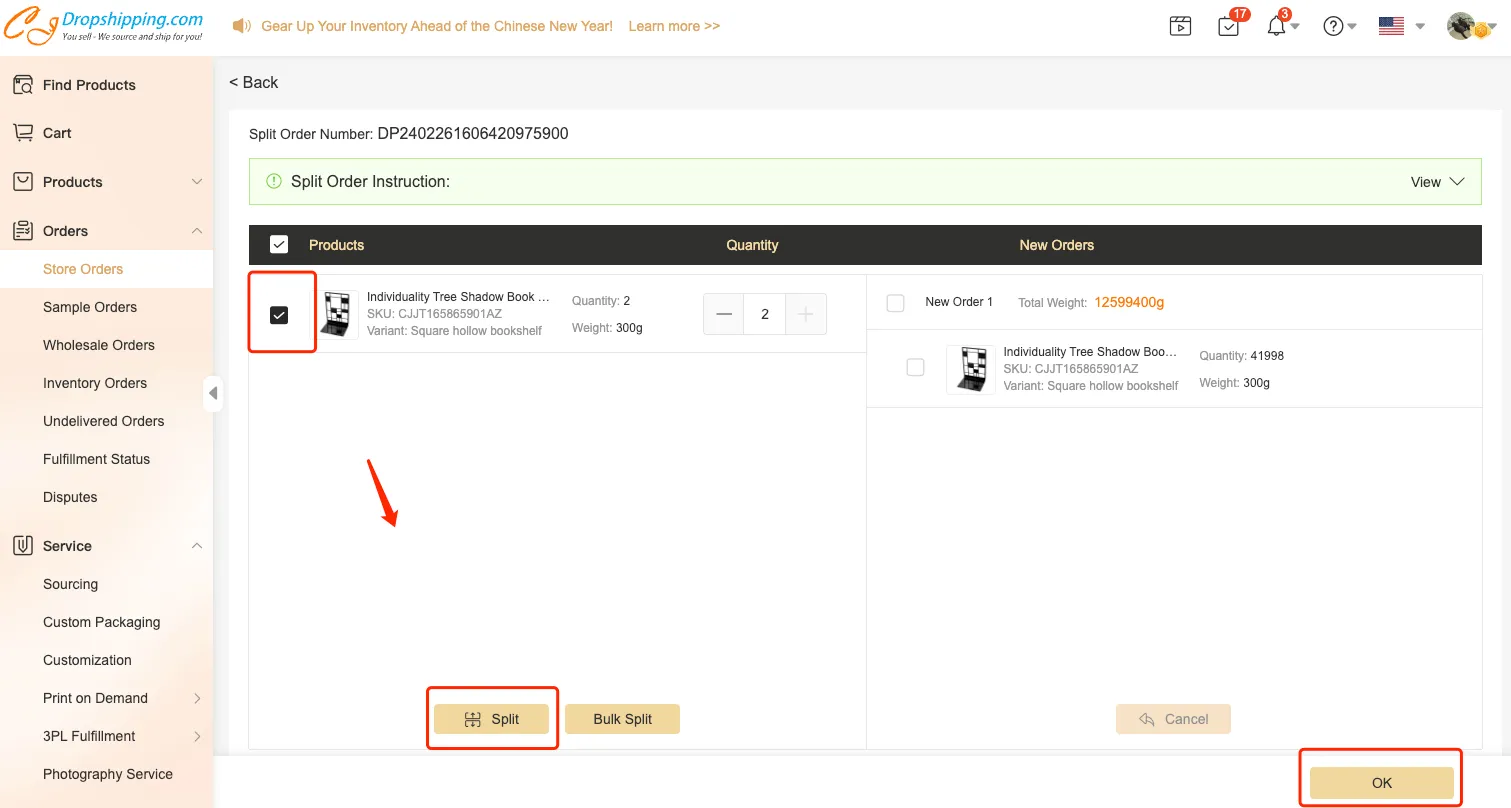Toggle the select-all Products header checkbox

[x=279, y=245]
